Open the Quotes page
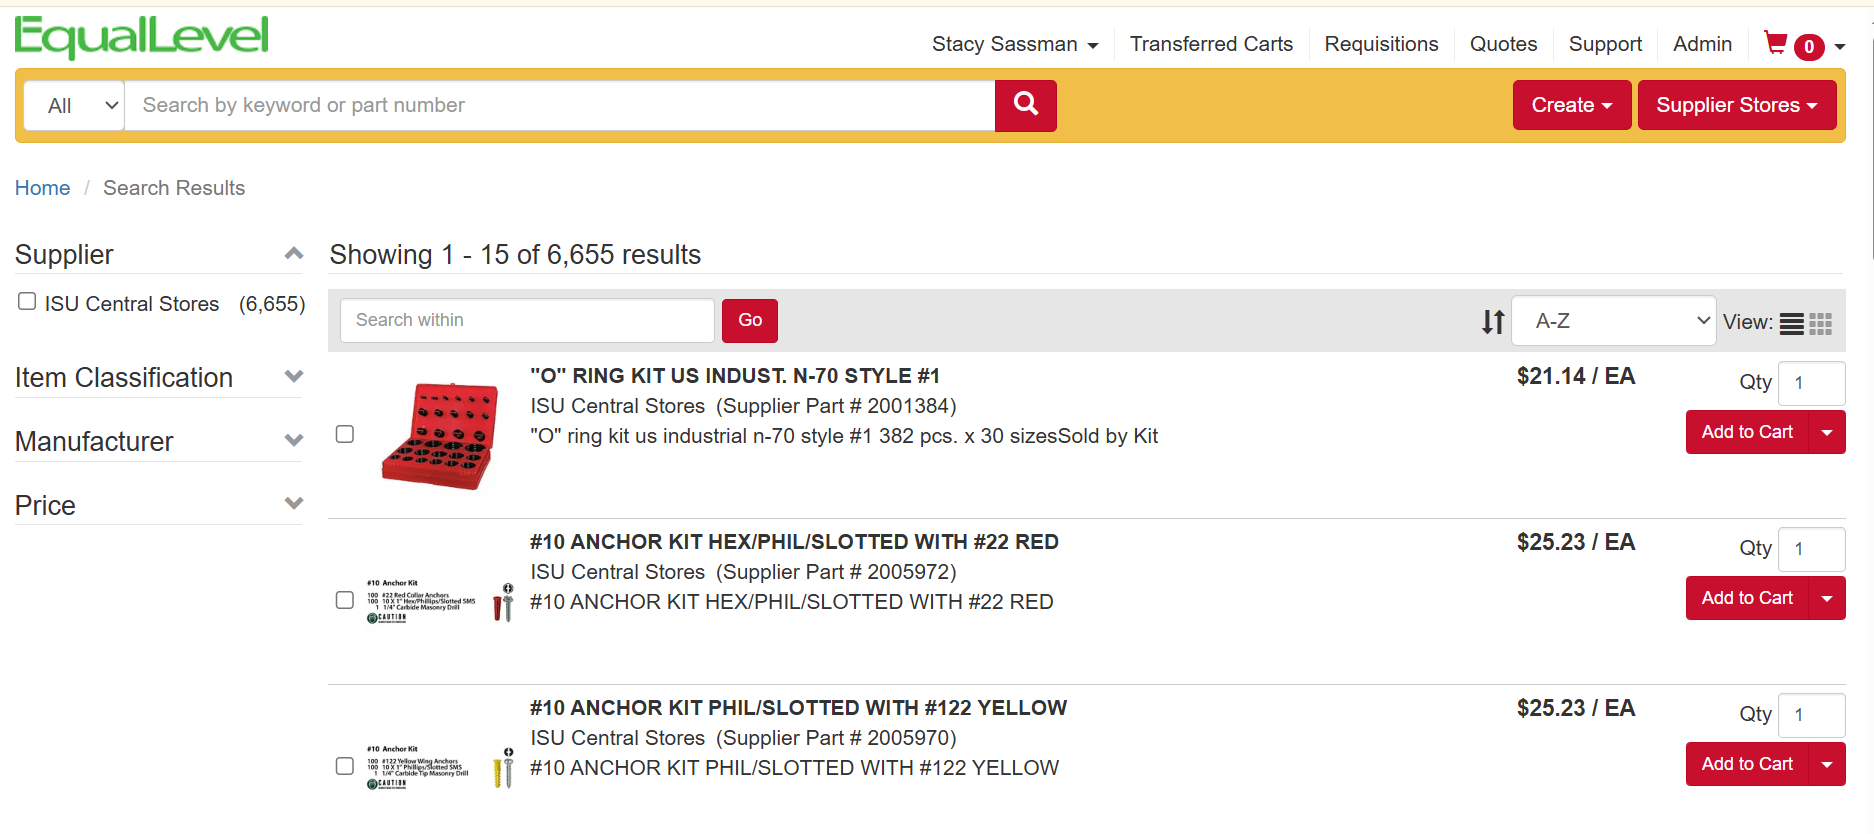 (x=1503, y=44)
